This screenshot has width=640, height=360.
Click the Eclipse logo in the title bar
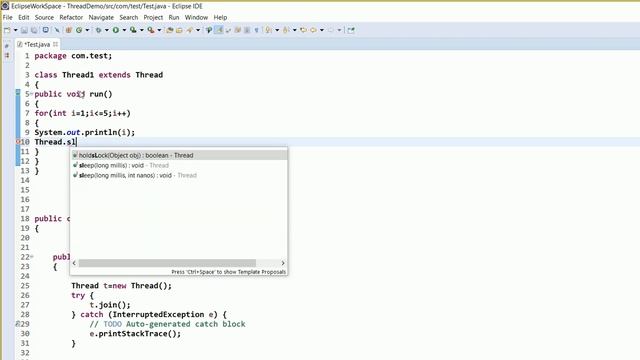click(x=5, y=6)
